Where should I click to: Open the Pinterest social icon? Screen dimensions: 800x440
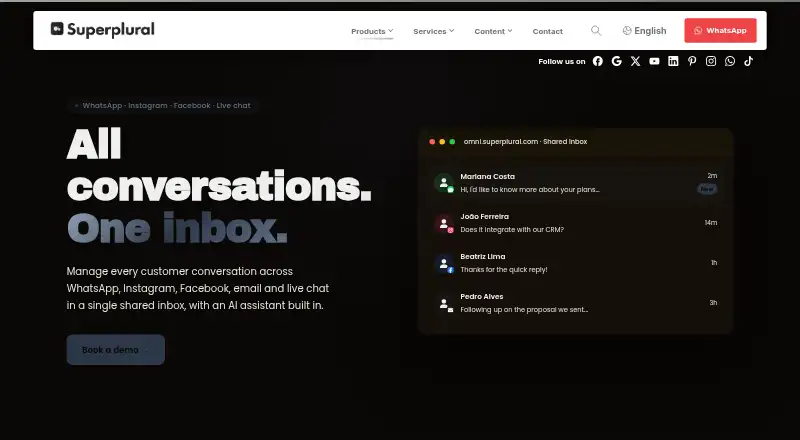tap(692, 61)
